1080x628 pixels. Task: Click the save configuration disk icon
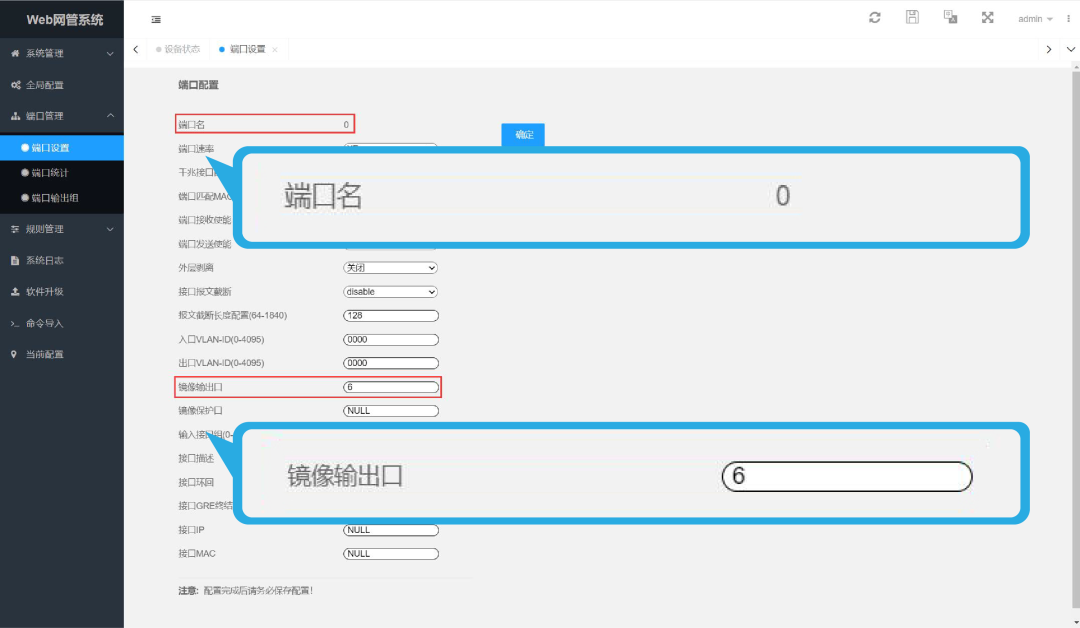click(x=912, y=17)
